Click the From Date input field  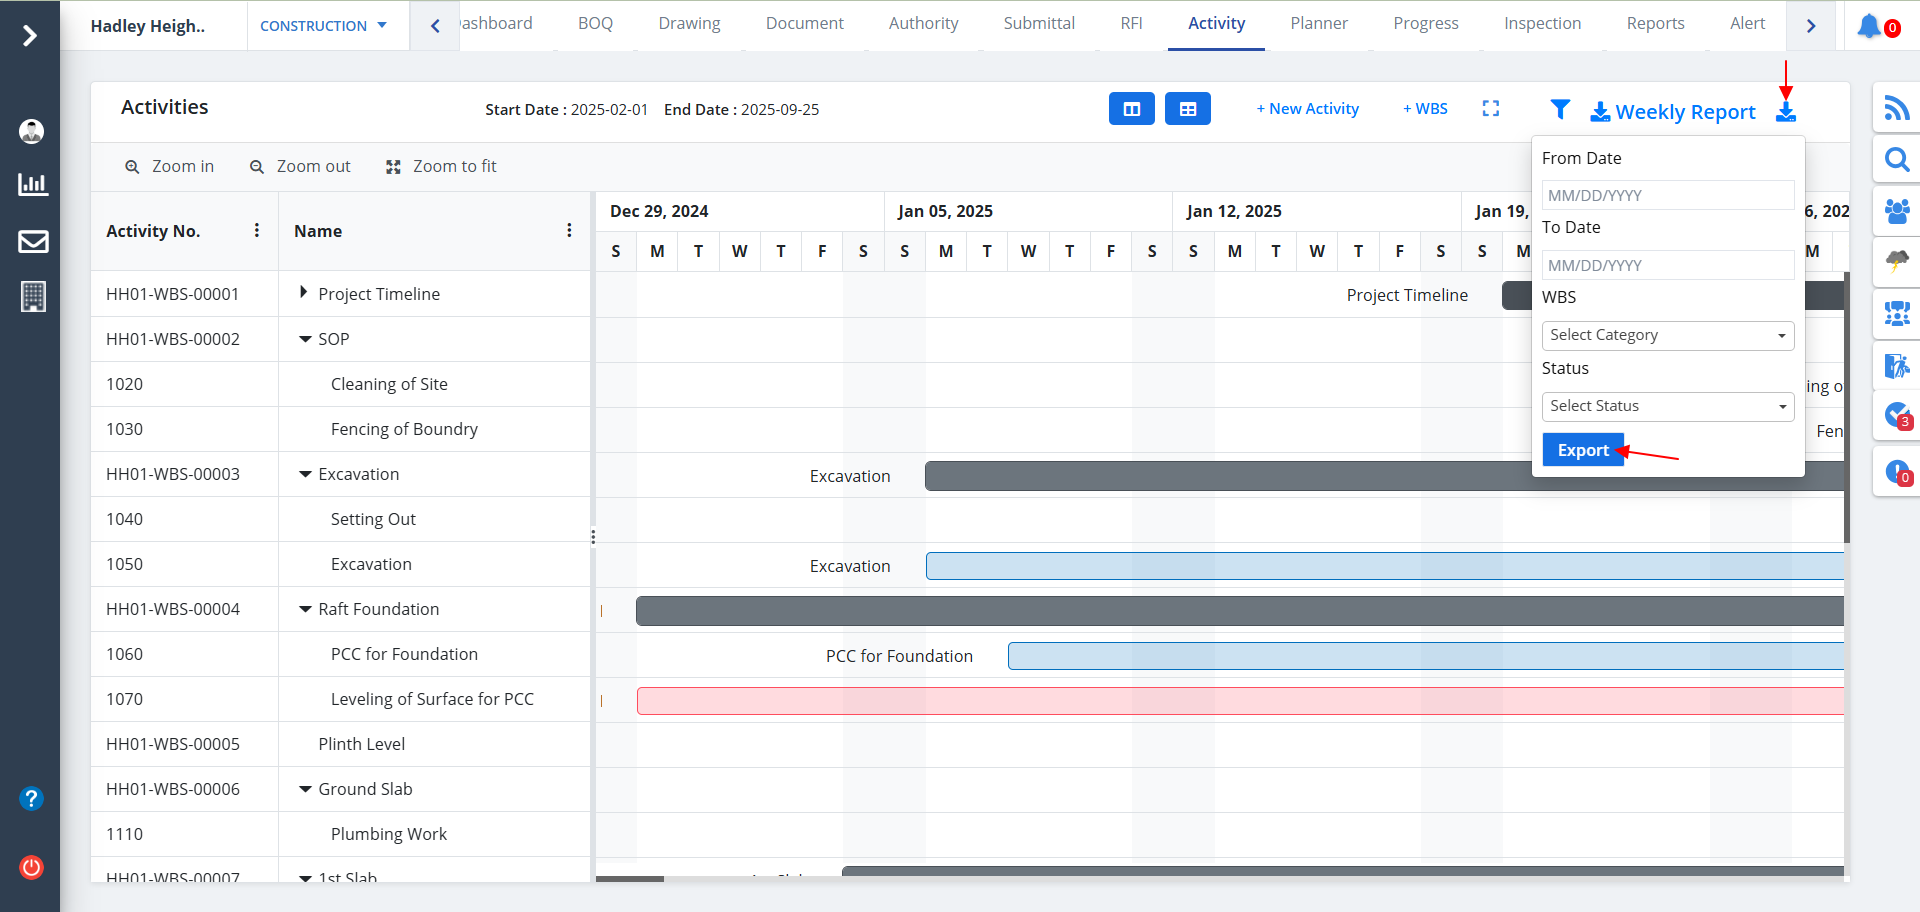[1667, 195]
